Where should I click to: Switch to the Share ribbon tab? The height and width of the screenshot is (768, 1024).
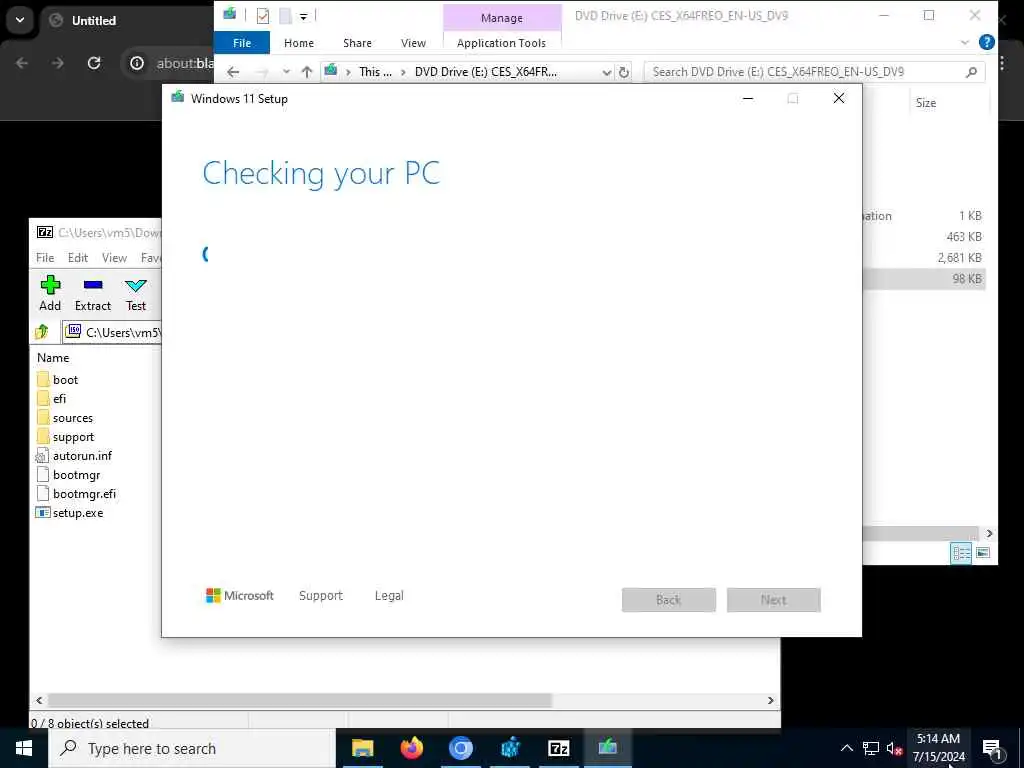click(357, 43)
